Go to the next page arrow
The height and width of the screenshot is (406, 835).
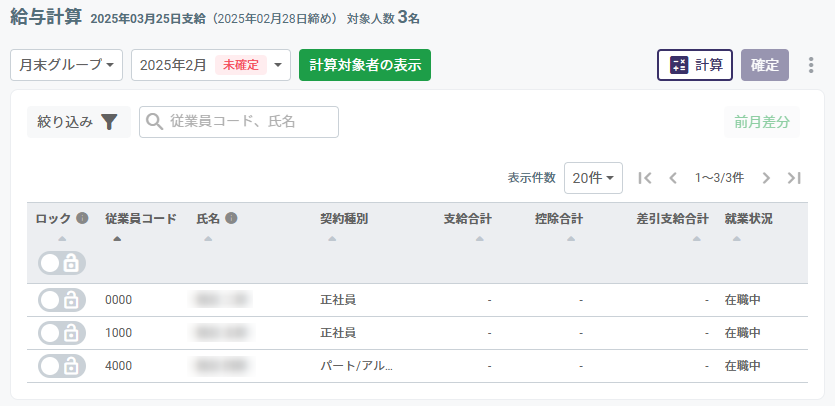(766, 178)
